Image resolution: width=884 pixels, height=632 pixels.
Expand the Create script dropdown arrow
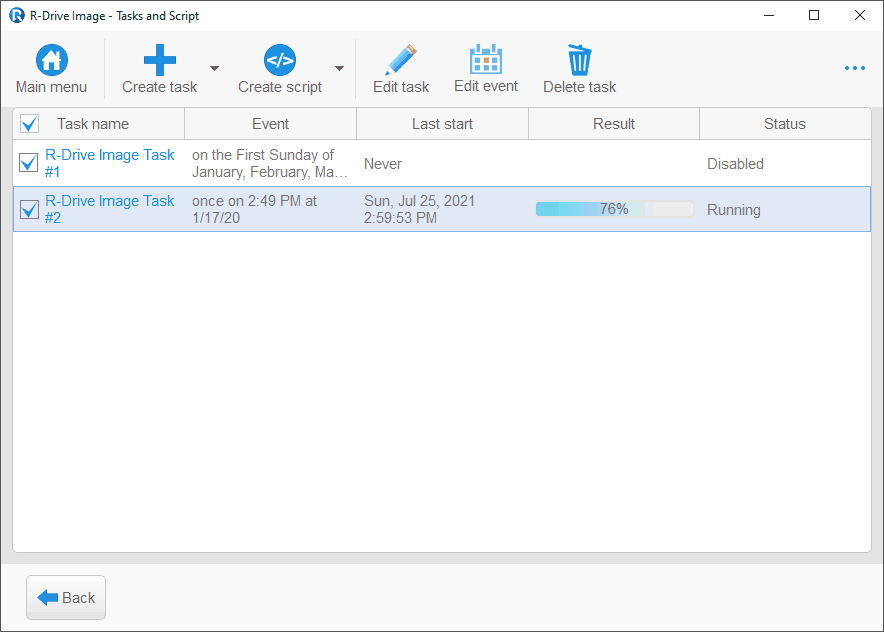click(339, 69)
